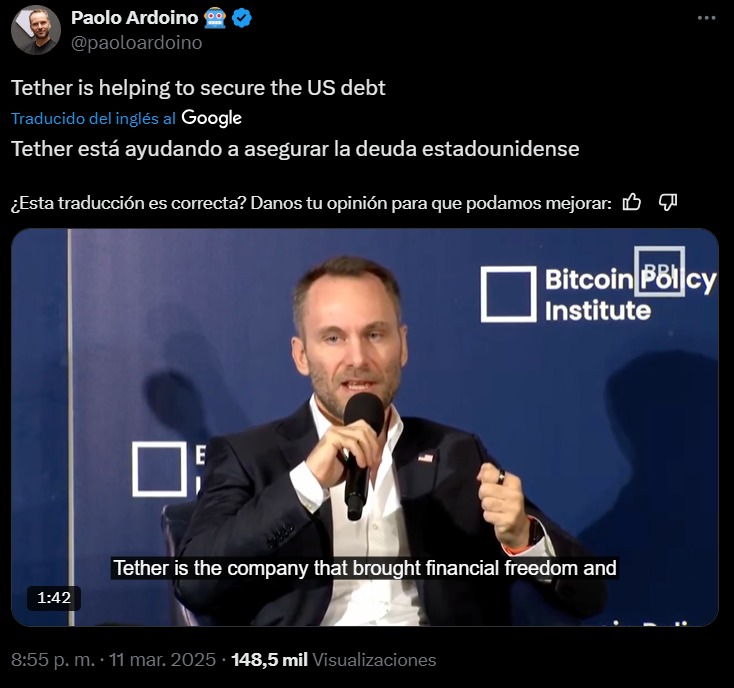Click the video subtitle caption text
The height and width of the screenshot is (688, 734).
pyautogui.click(x=365, y=568)
